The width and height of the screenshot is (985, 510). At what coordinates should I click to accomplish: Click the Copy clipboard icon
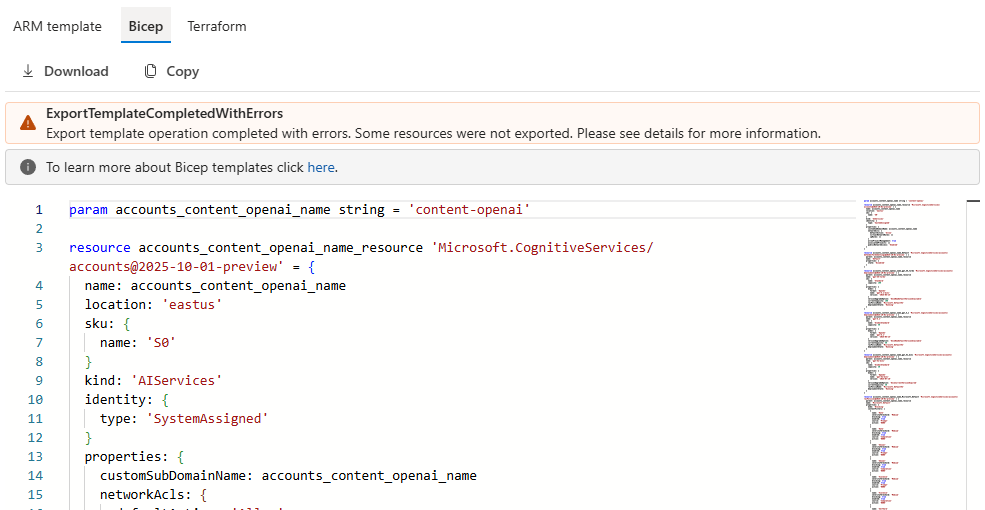tap(150, 71)
